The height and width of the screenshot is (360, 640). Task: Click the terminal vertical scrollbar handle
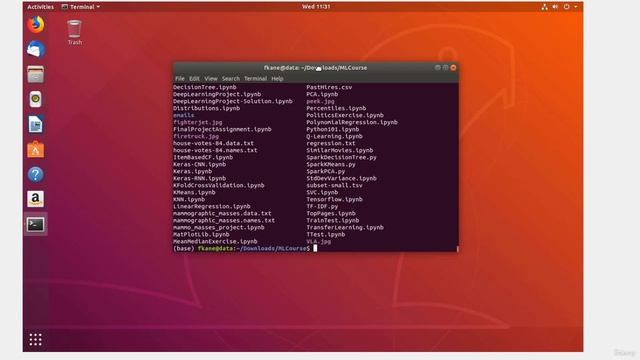point(457,249)
